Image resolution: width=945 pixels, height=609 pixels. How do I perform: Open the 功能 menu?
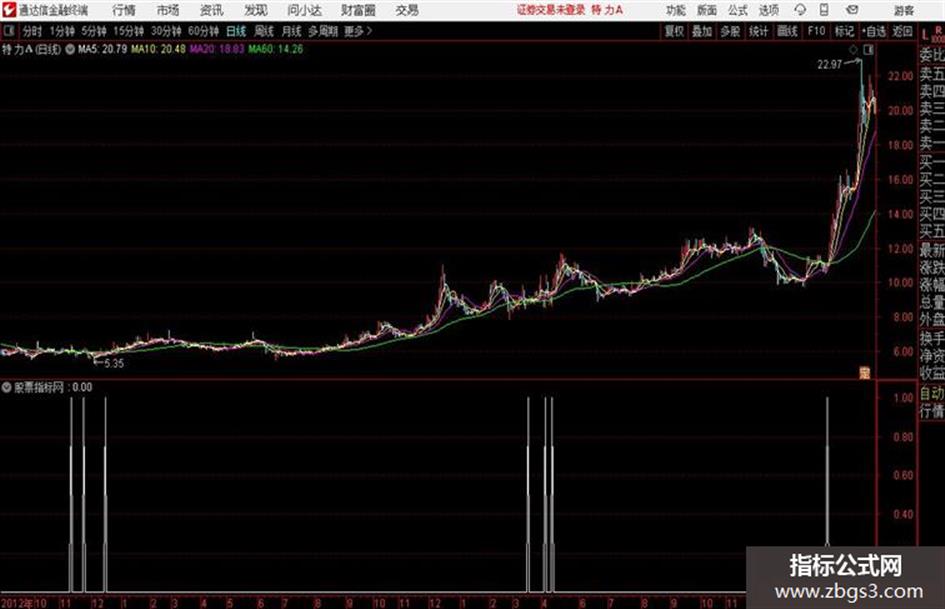click(x=676, y=10)
